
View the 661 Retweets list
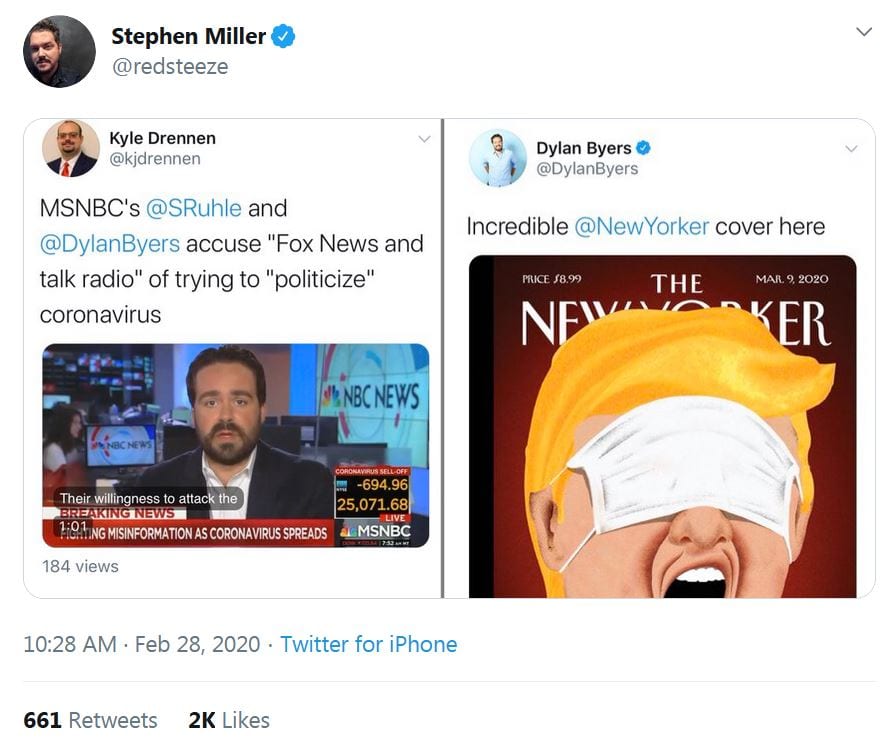tap(90, 720)
